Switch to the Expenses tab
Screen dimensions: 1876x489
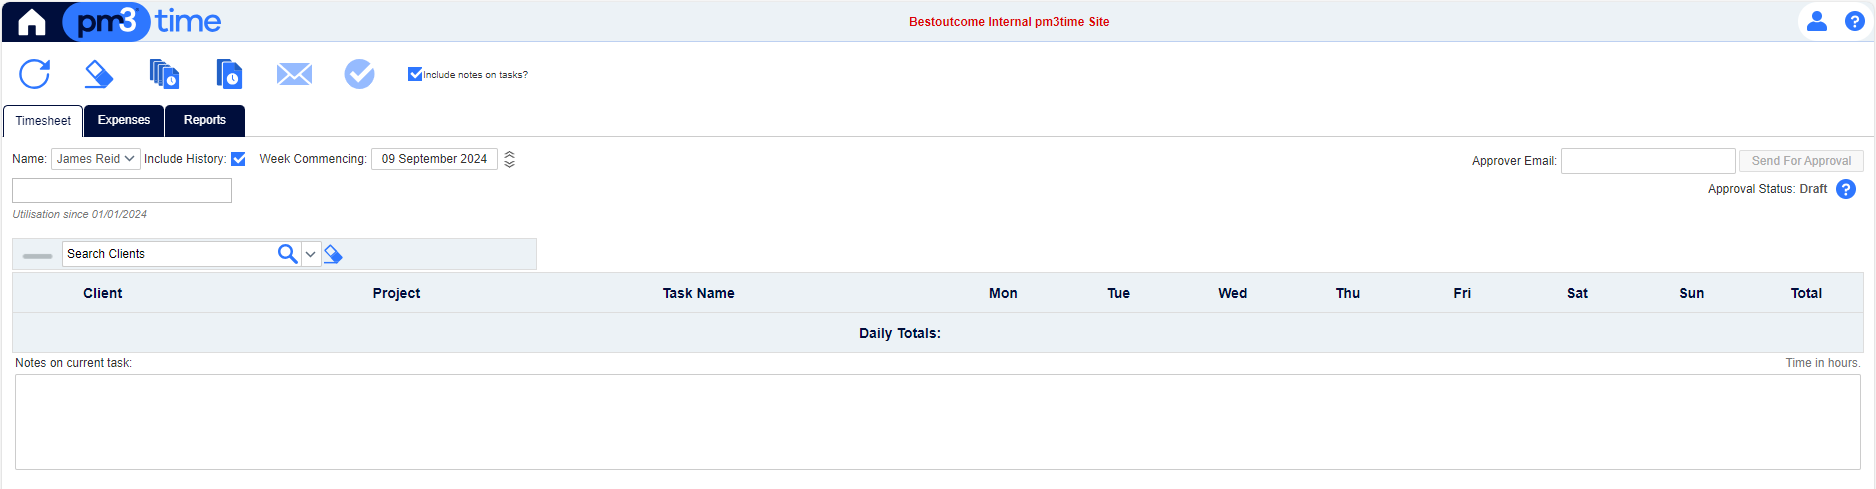(124, 120)
